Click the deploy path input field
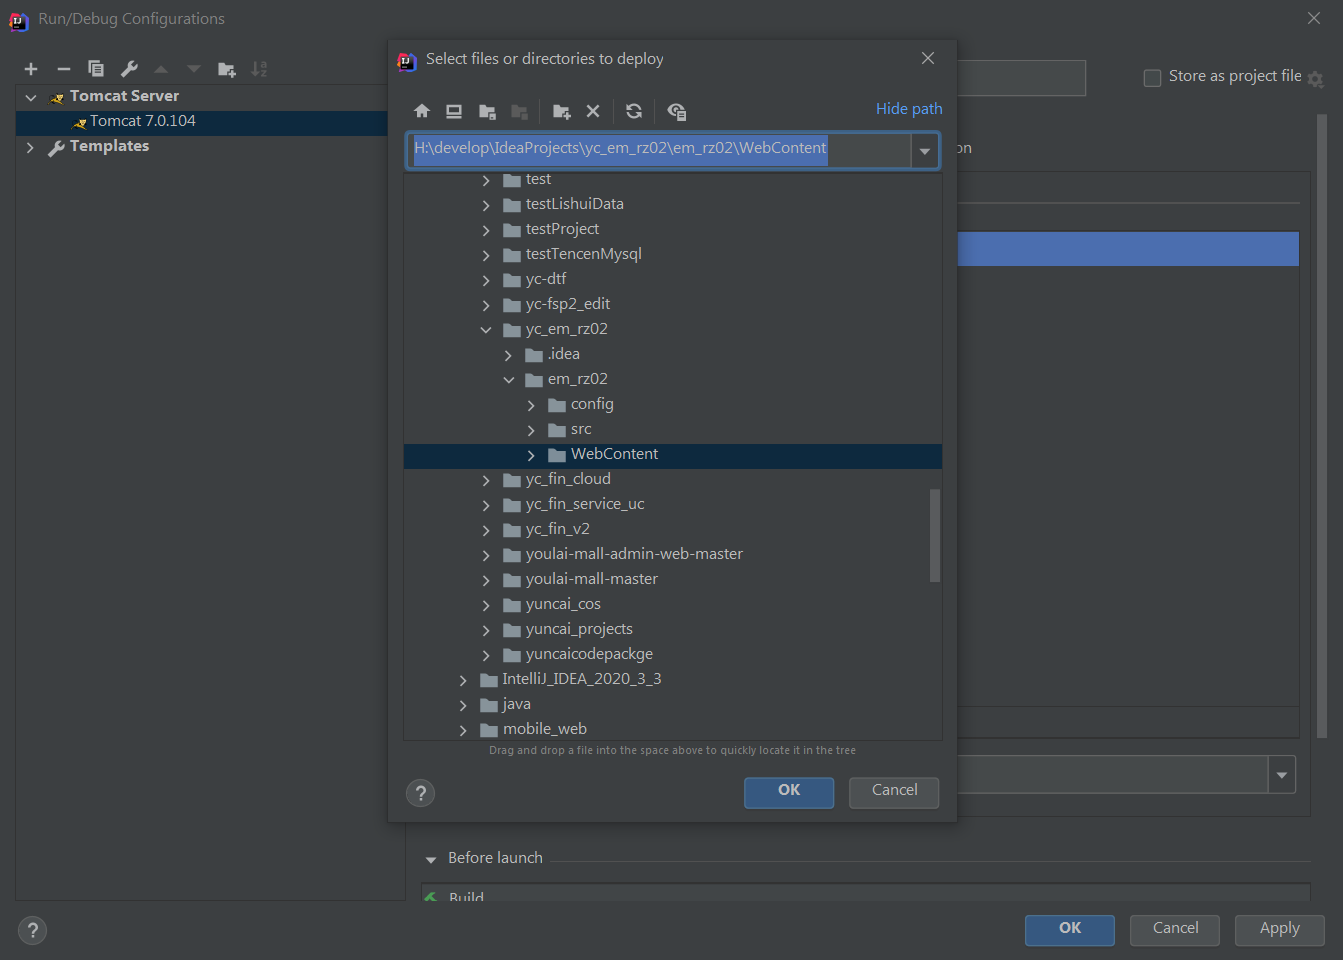This screenshot has height=960, width=1343. tap(659, 150)
